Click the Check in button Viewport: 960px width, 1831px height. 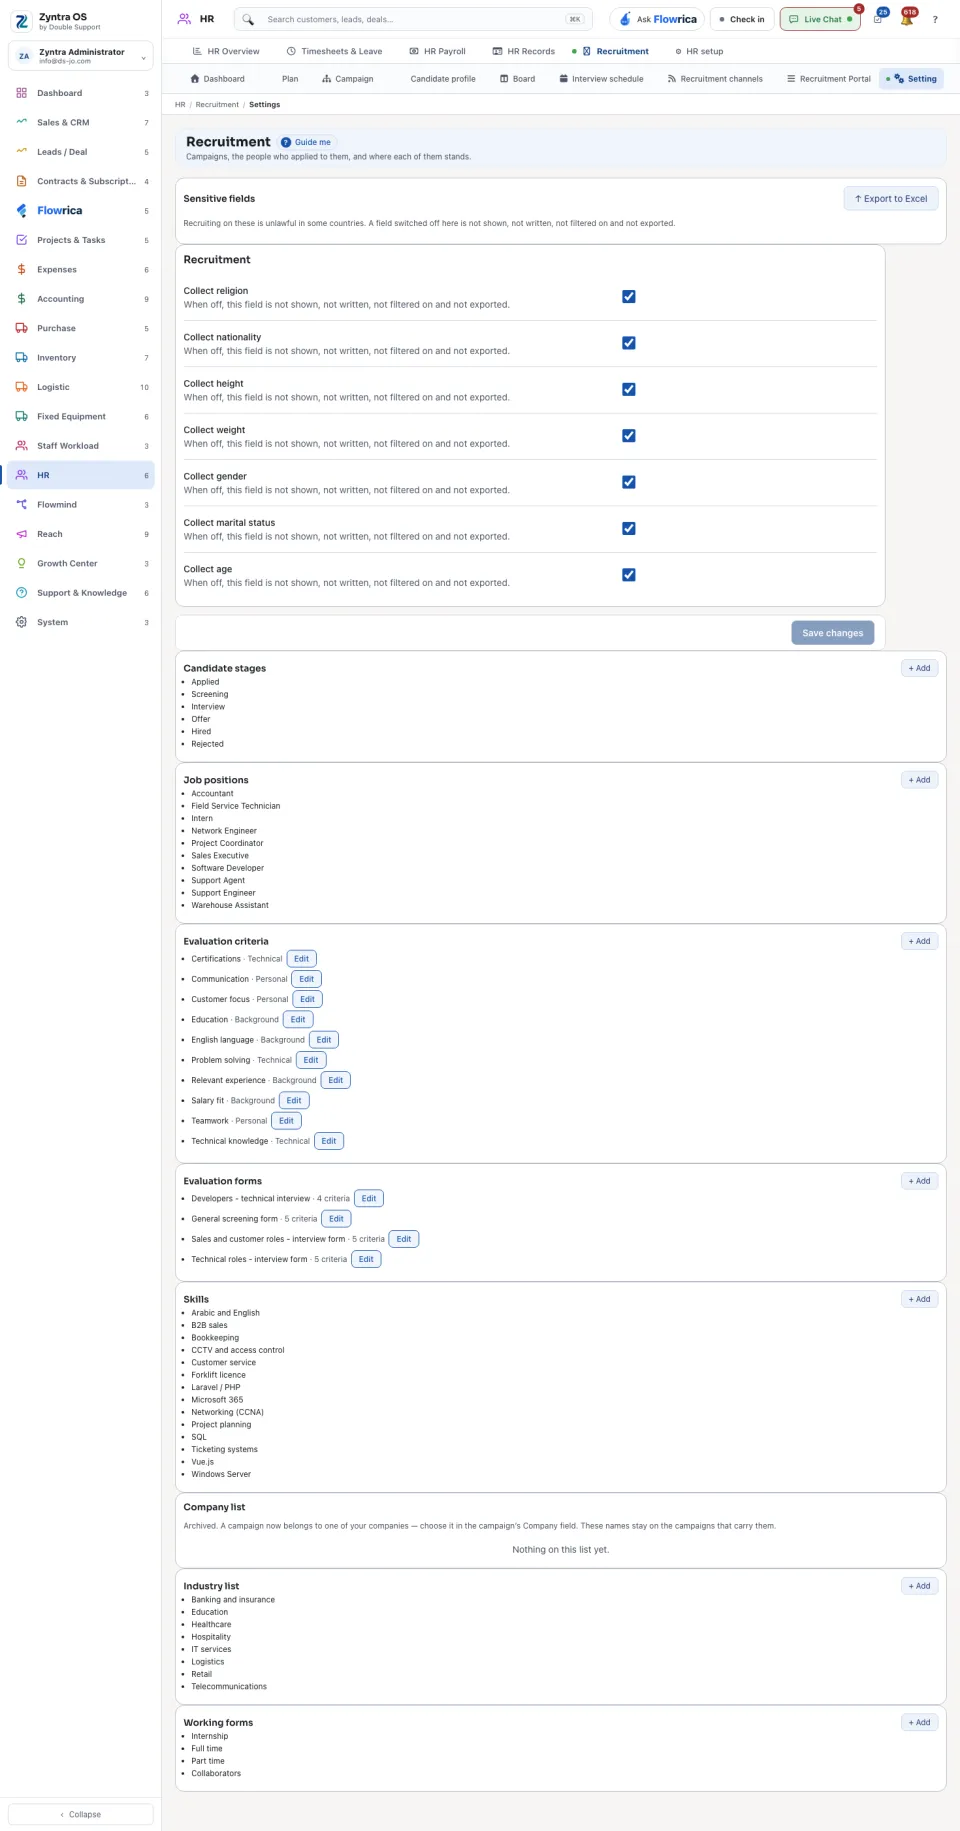coord(742,19)
